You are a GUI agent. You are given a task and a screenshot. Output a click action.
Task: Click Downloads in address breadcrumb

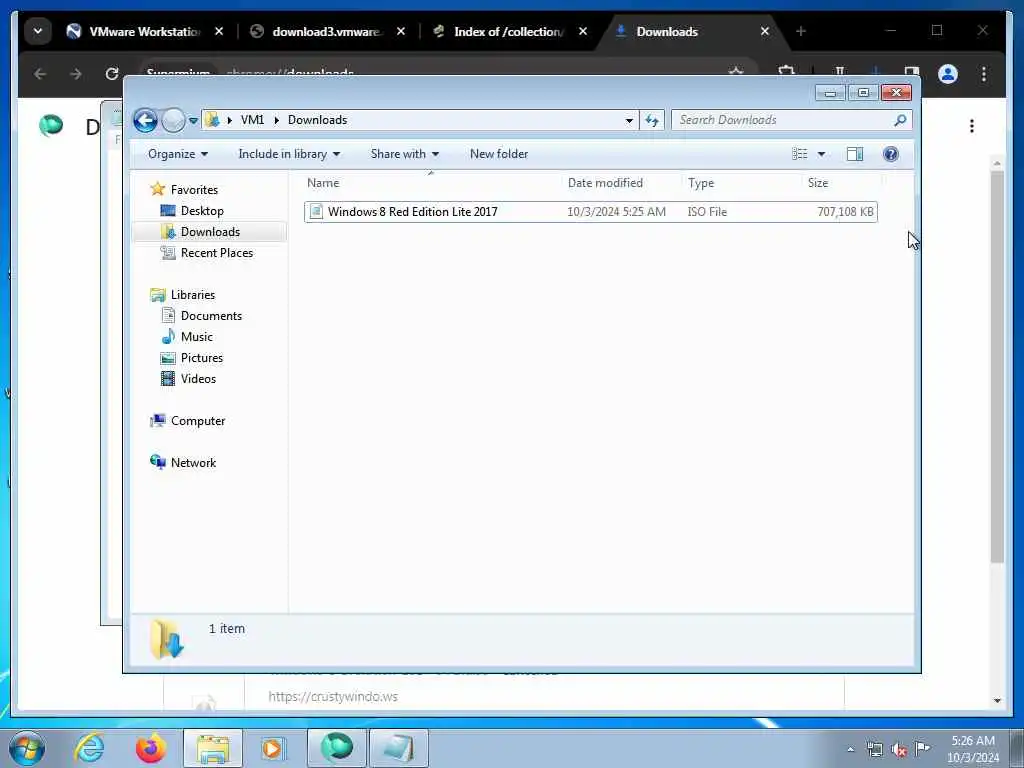(x=317, y=120)
